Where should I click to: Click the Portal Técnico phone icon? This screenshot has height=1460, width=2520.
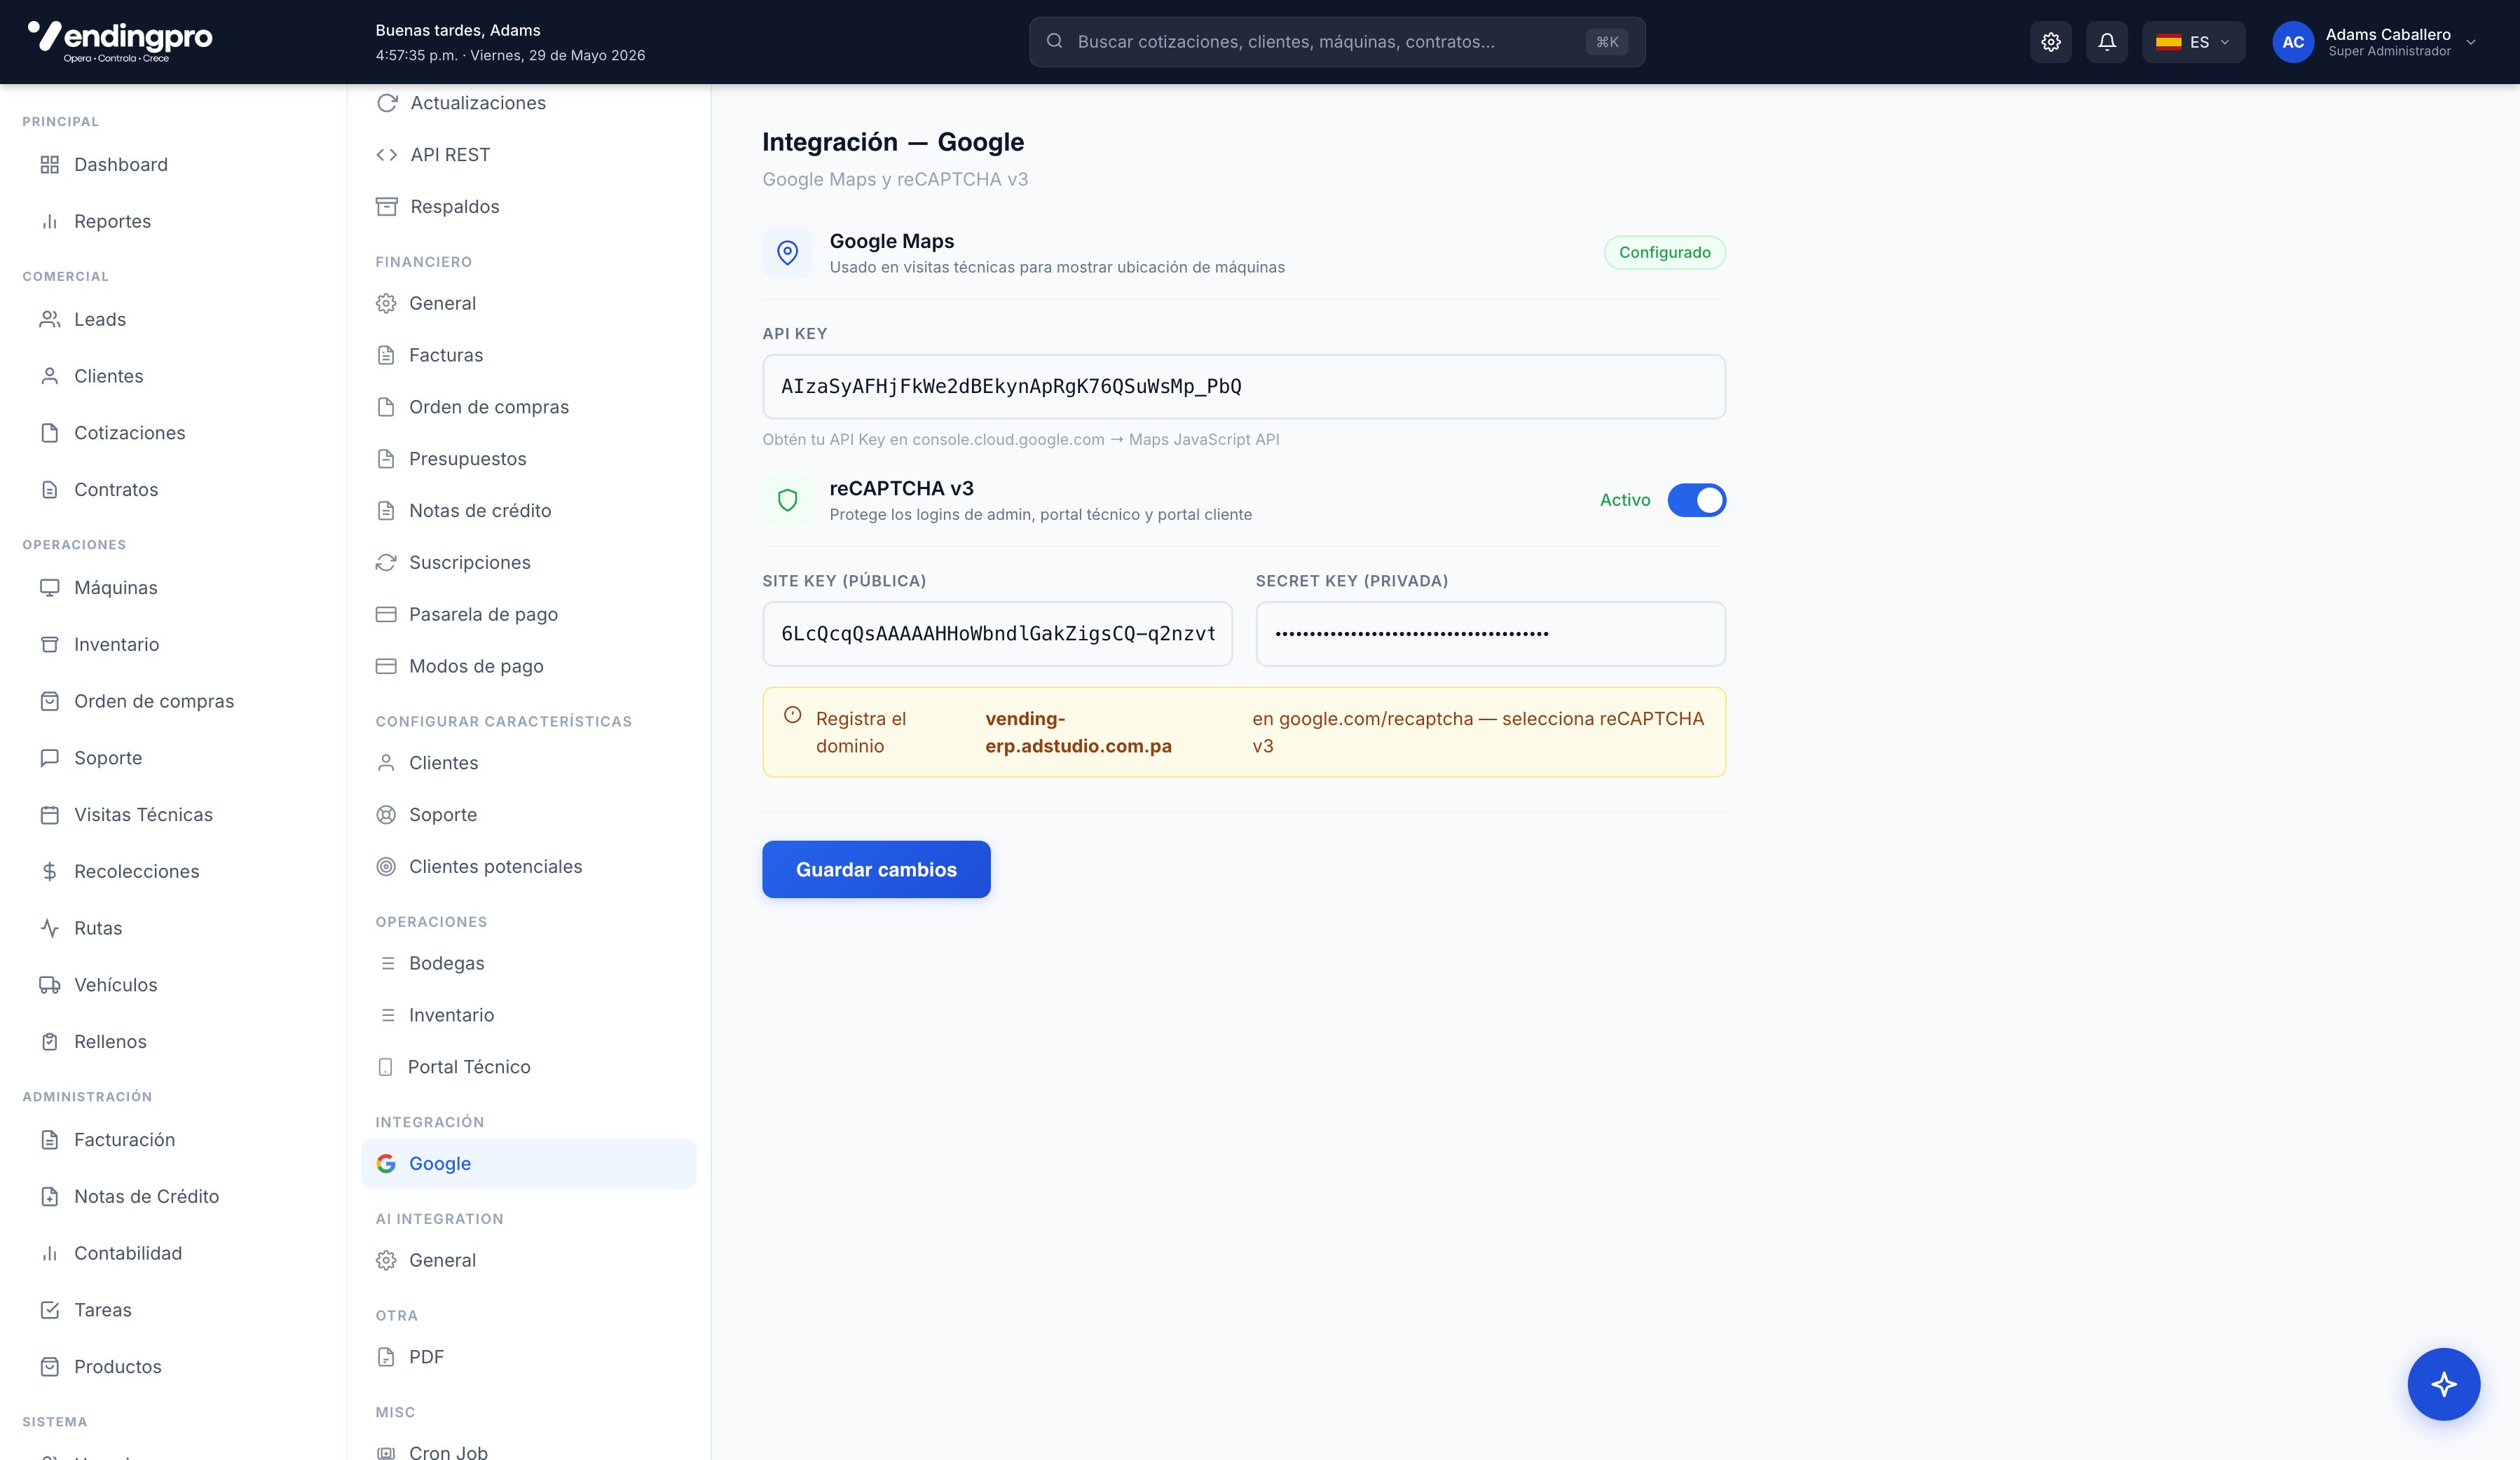pos(386,1067)
